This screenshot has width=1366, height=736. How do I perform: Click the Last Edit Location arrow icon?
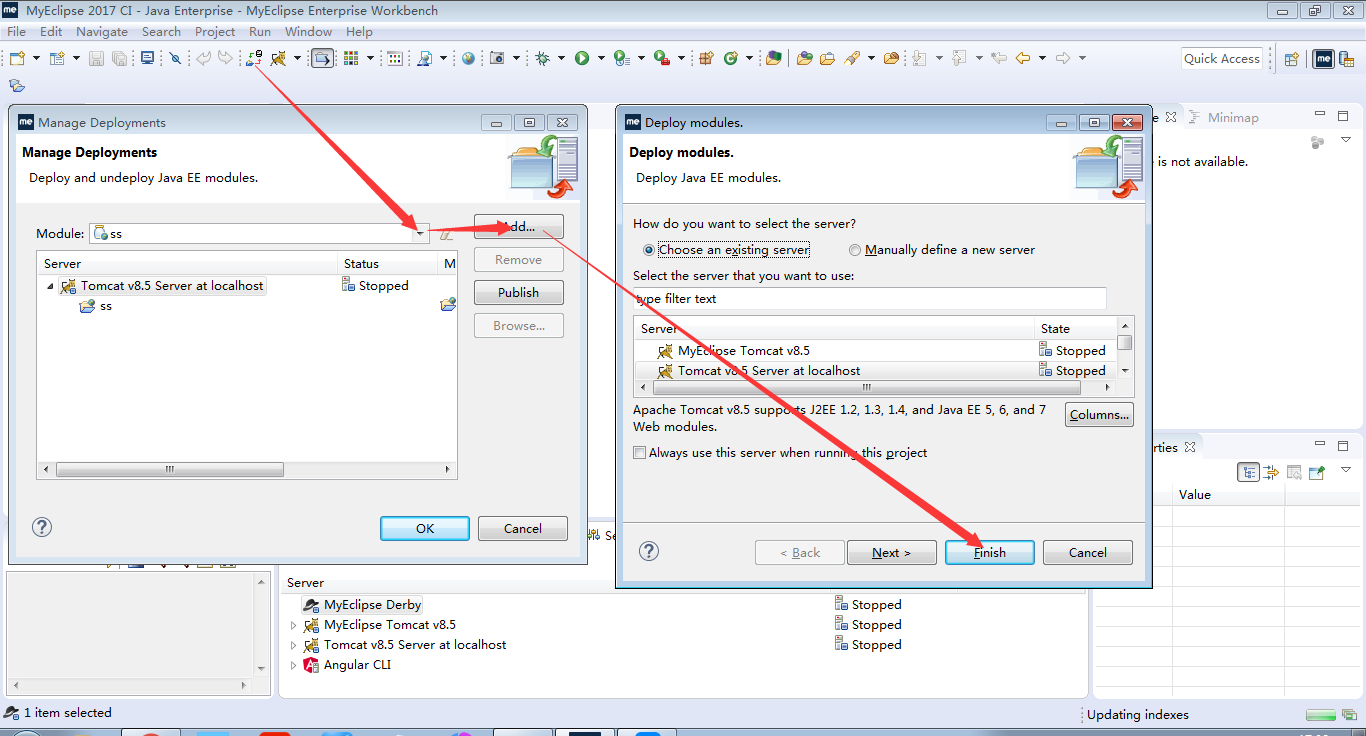point(998,58)
